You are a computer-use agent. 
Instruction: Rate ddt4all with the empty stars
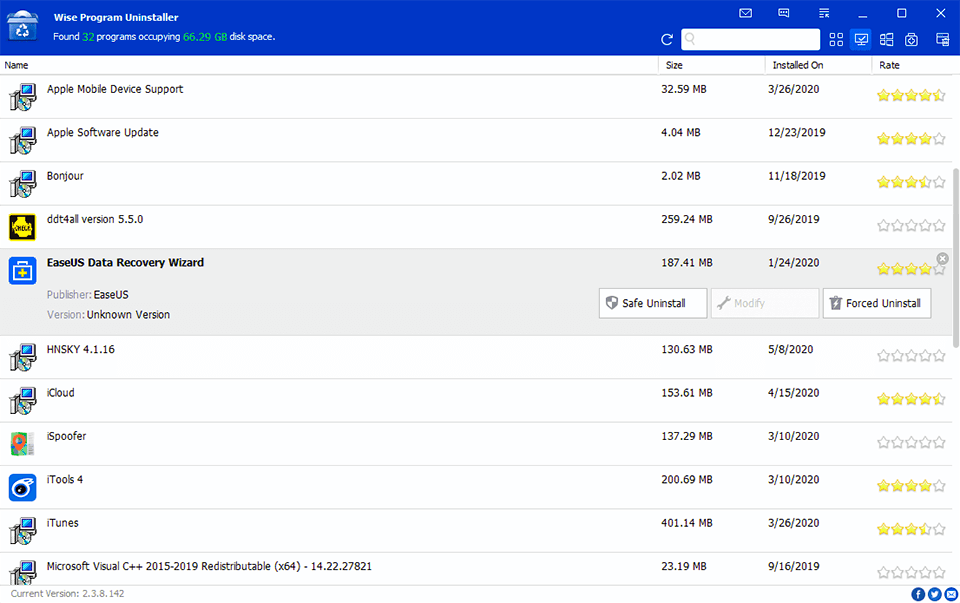pyautogui.click(x=911, y=225)
